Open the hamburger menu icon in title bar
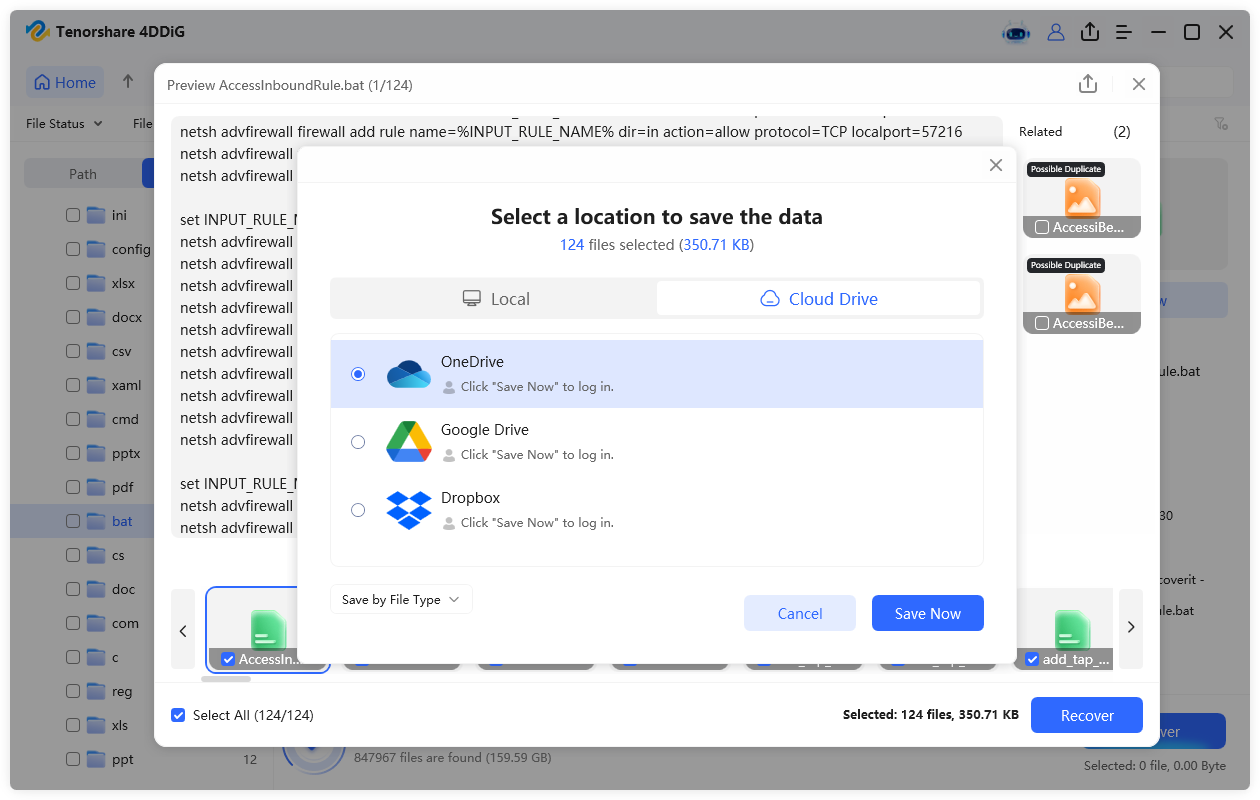This screenshot has height=800, width=1260. (x=1124, y=32)
